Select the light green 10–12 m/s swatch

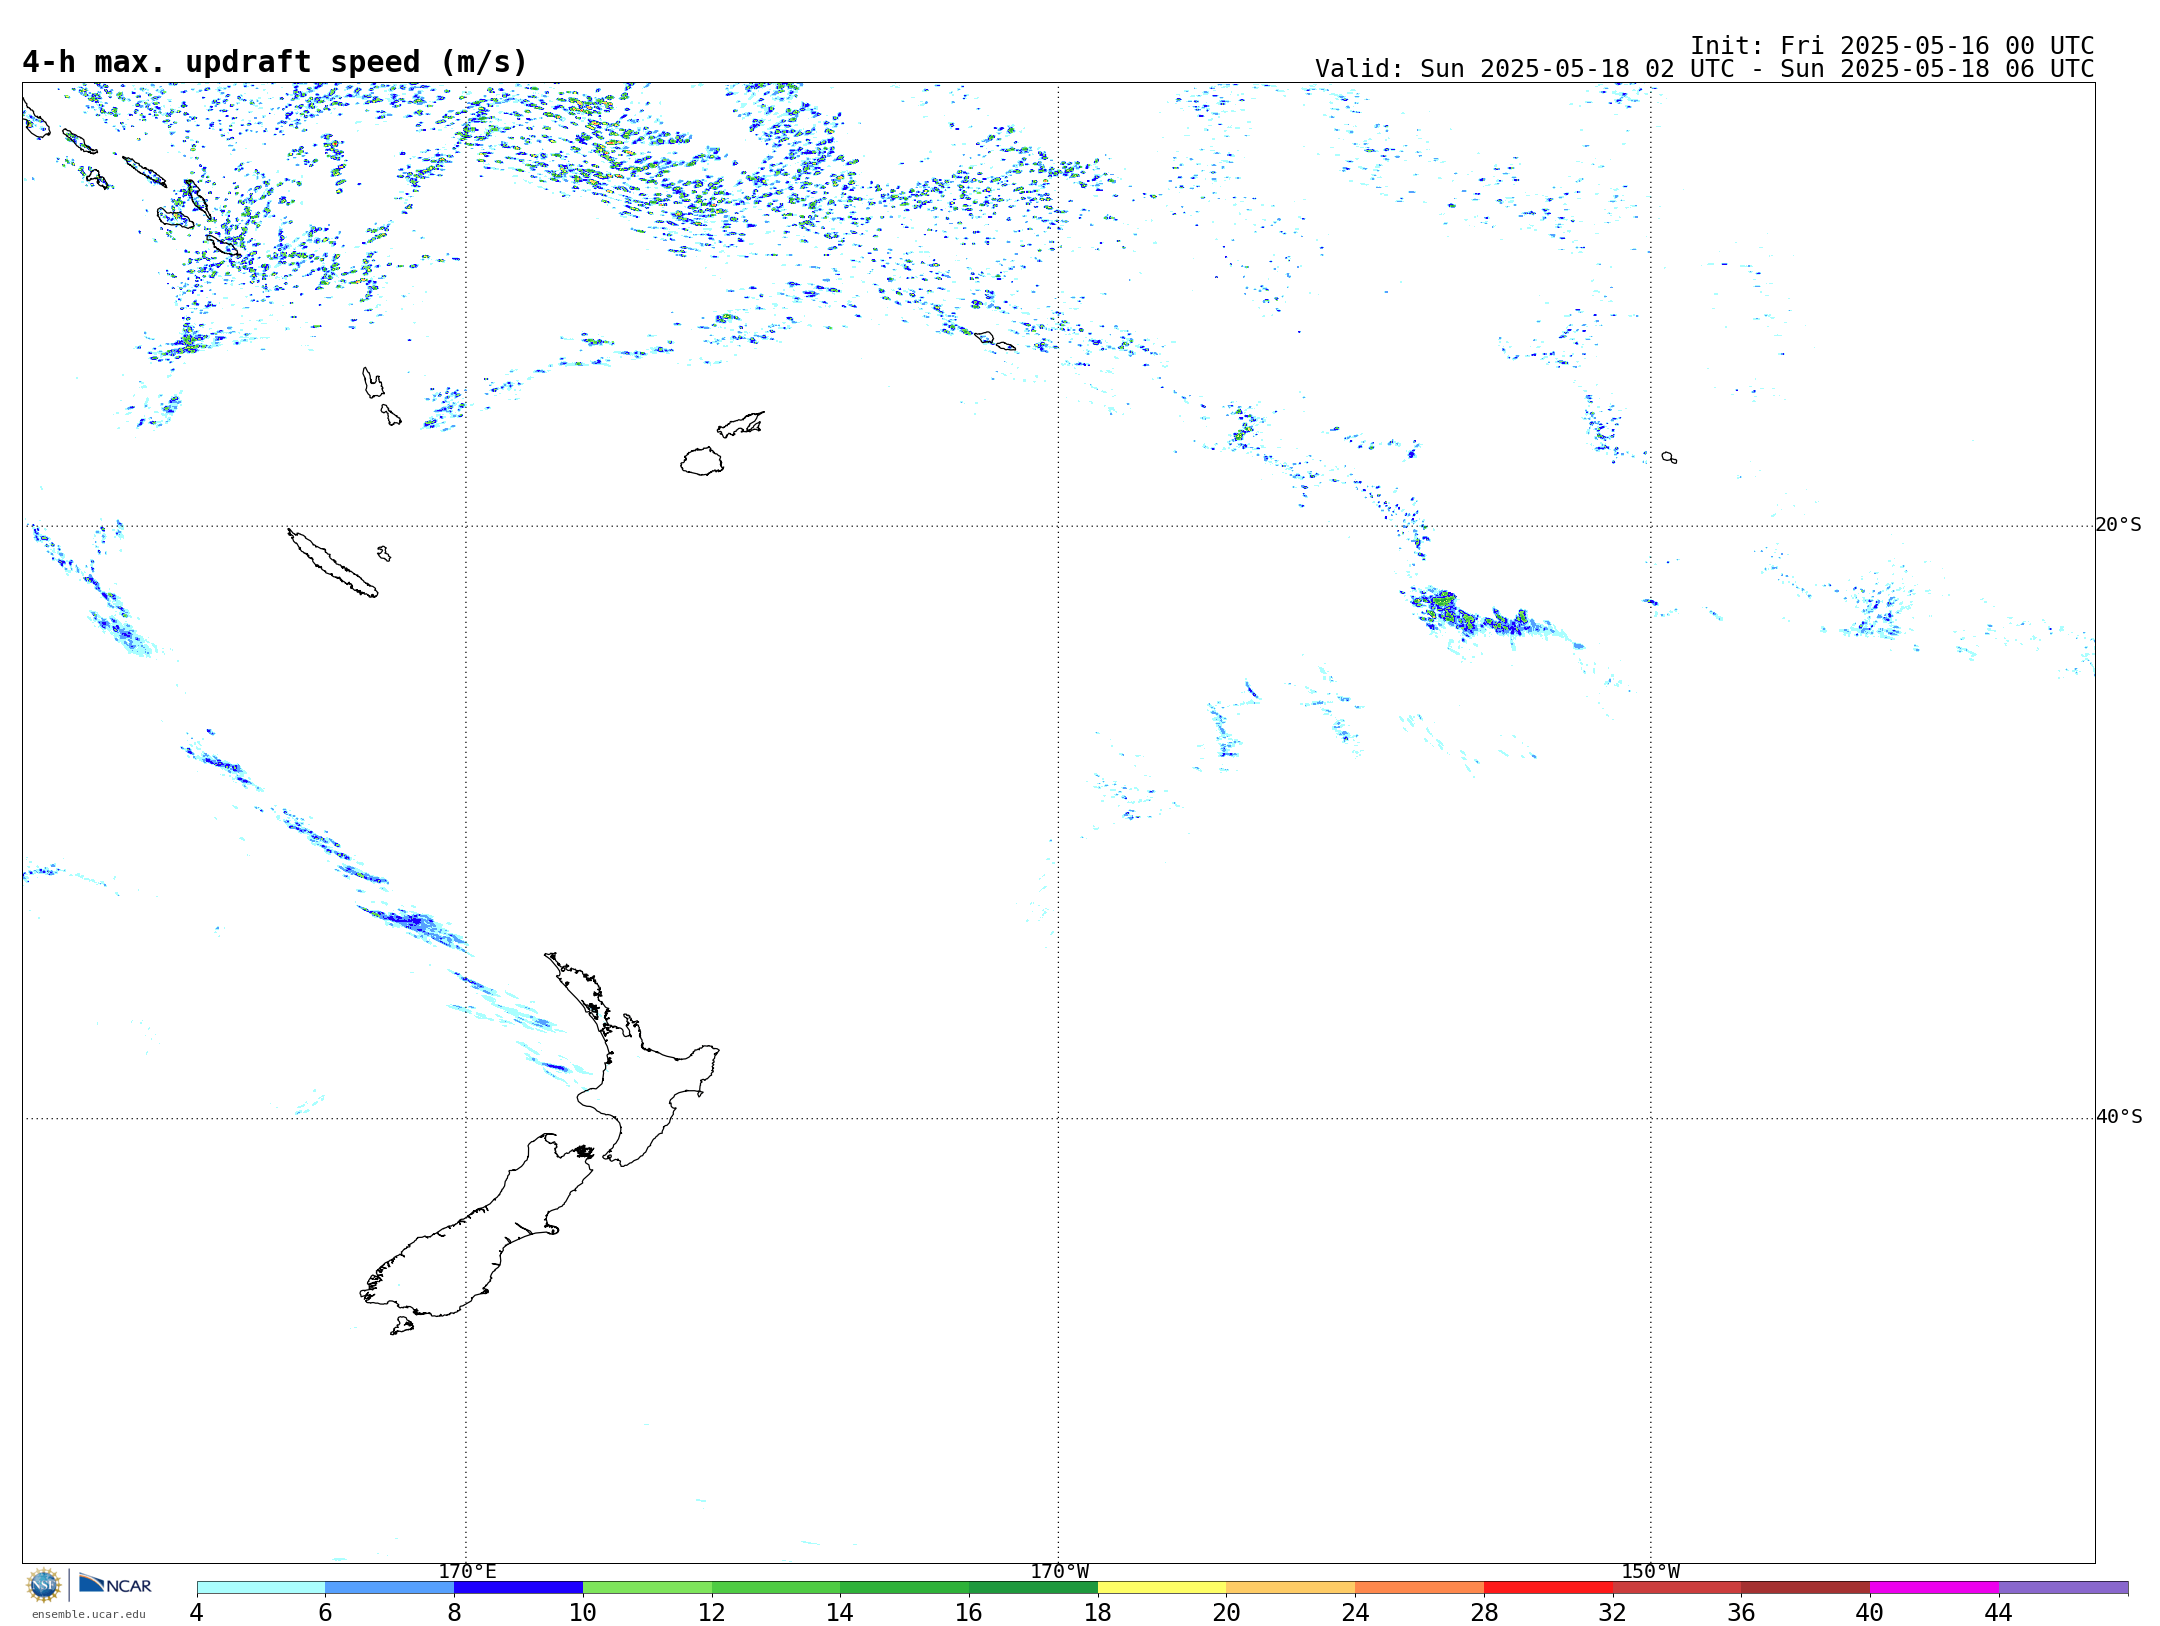click(647, 1588)
